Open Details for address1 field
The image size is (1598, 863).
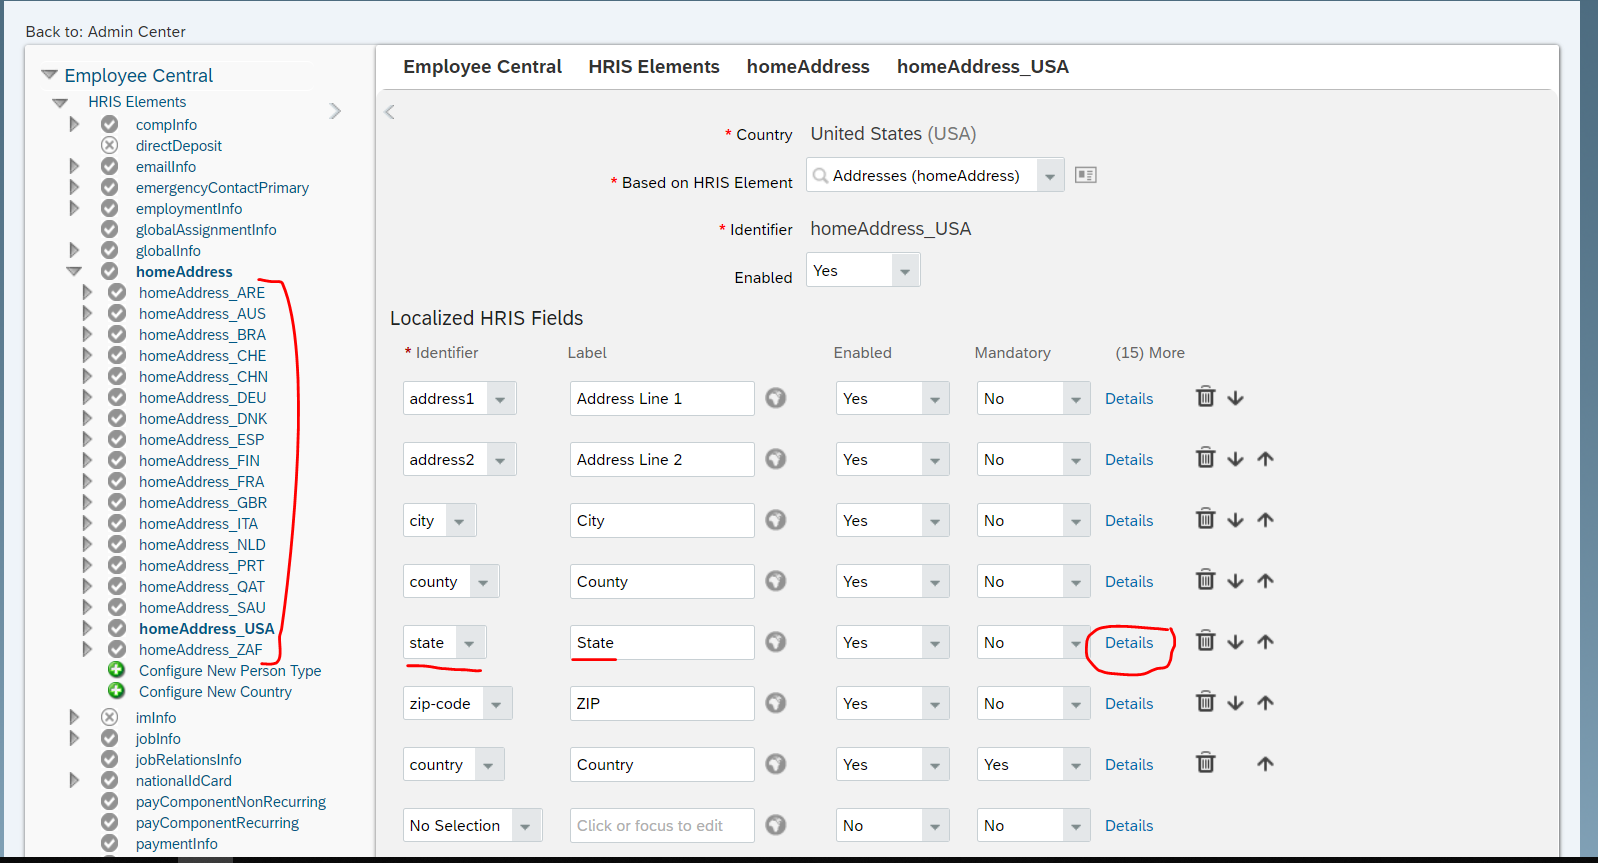click(1129, 398)
